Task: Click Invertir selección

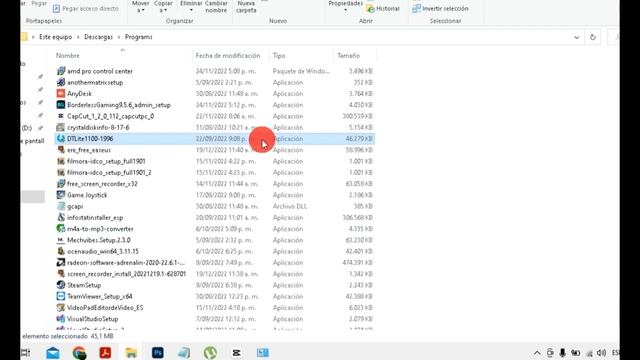Action: click(440, 9)
